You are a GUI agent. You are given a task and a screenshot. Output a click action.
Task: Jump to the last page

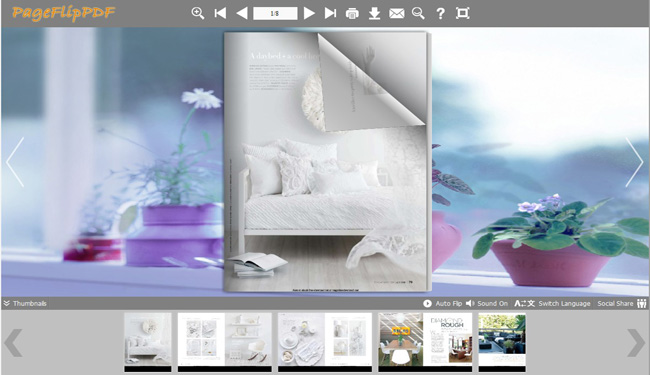[330, 13]
